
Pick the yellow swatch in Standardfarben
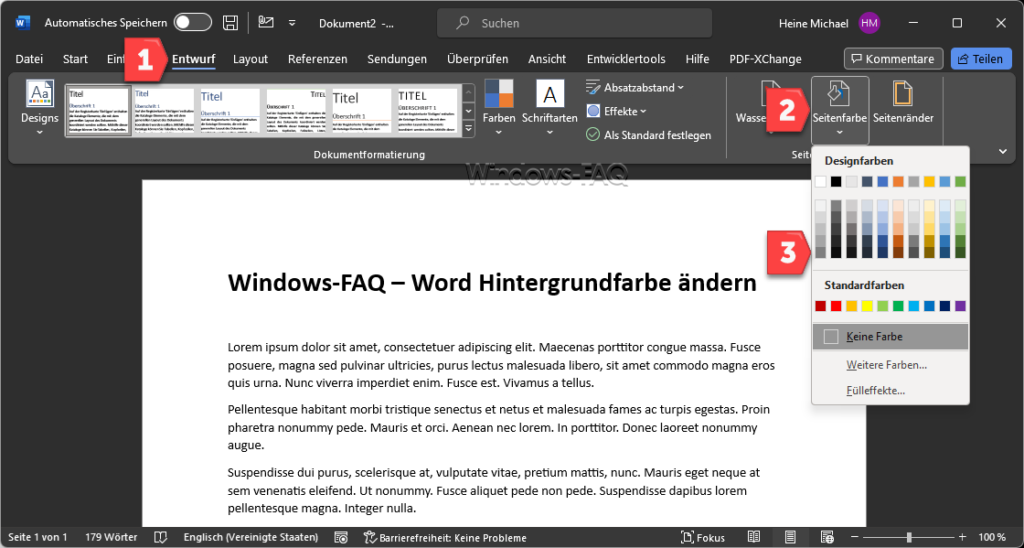[x=867, y=306]
